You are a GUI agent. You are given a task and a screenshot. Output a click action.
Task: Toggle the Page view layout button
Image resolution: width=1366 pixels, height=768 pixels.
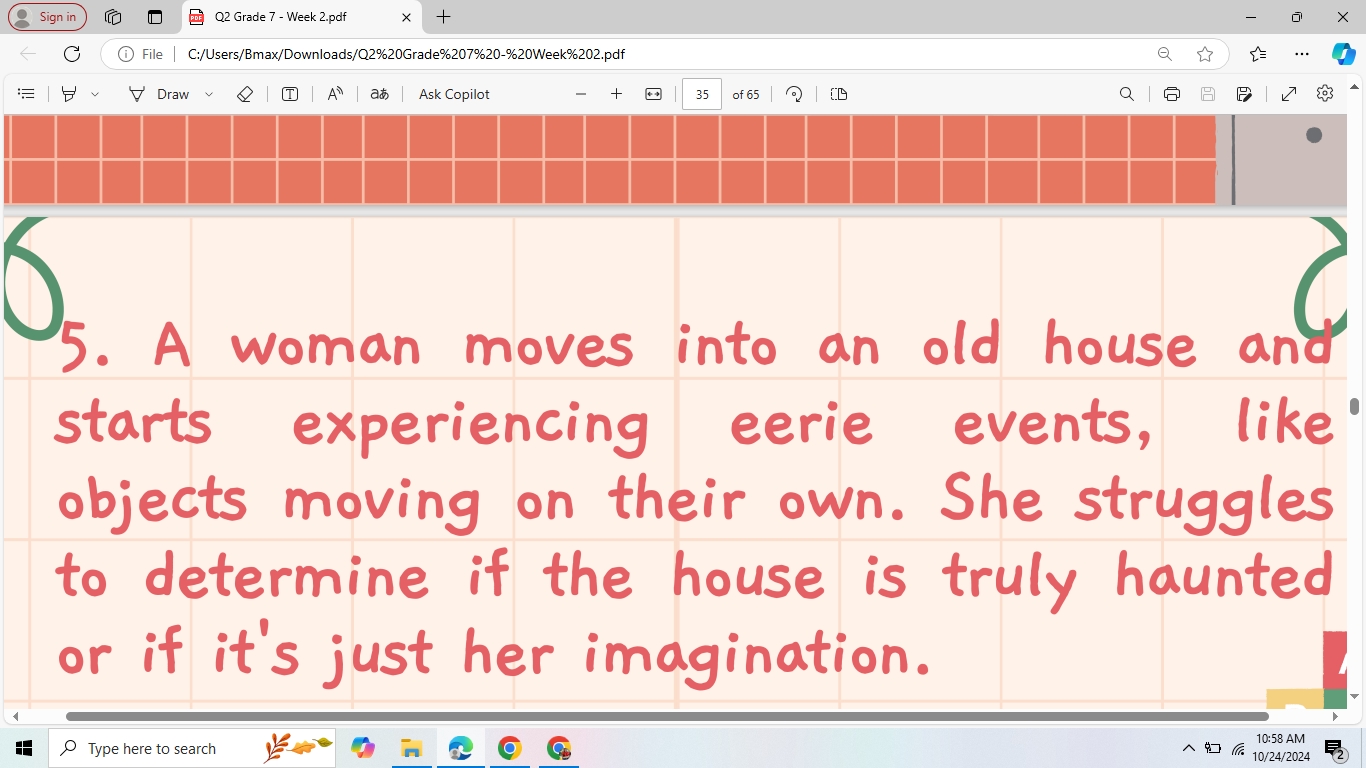[x=839, y=94]
